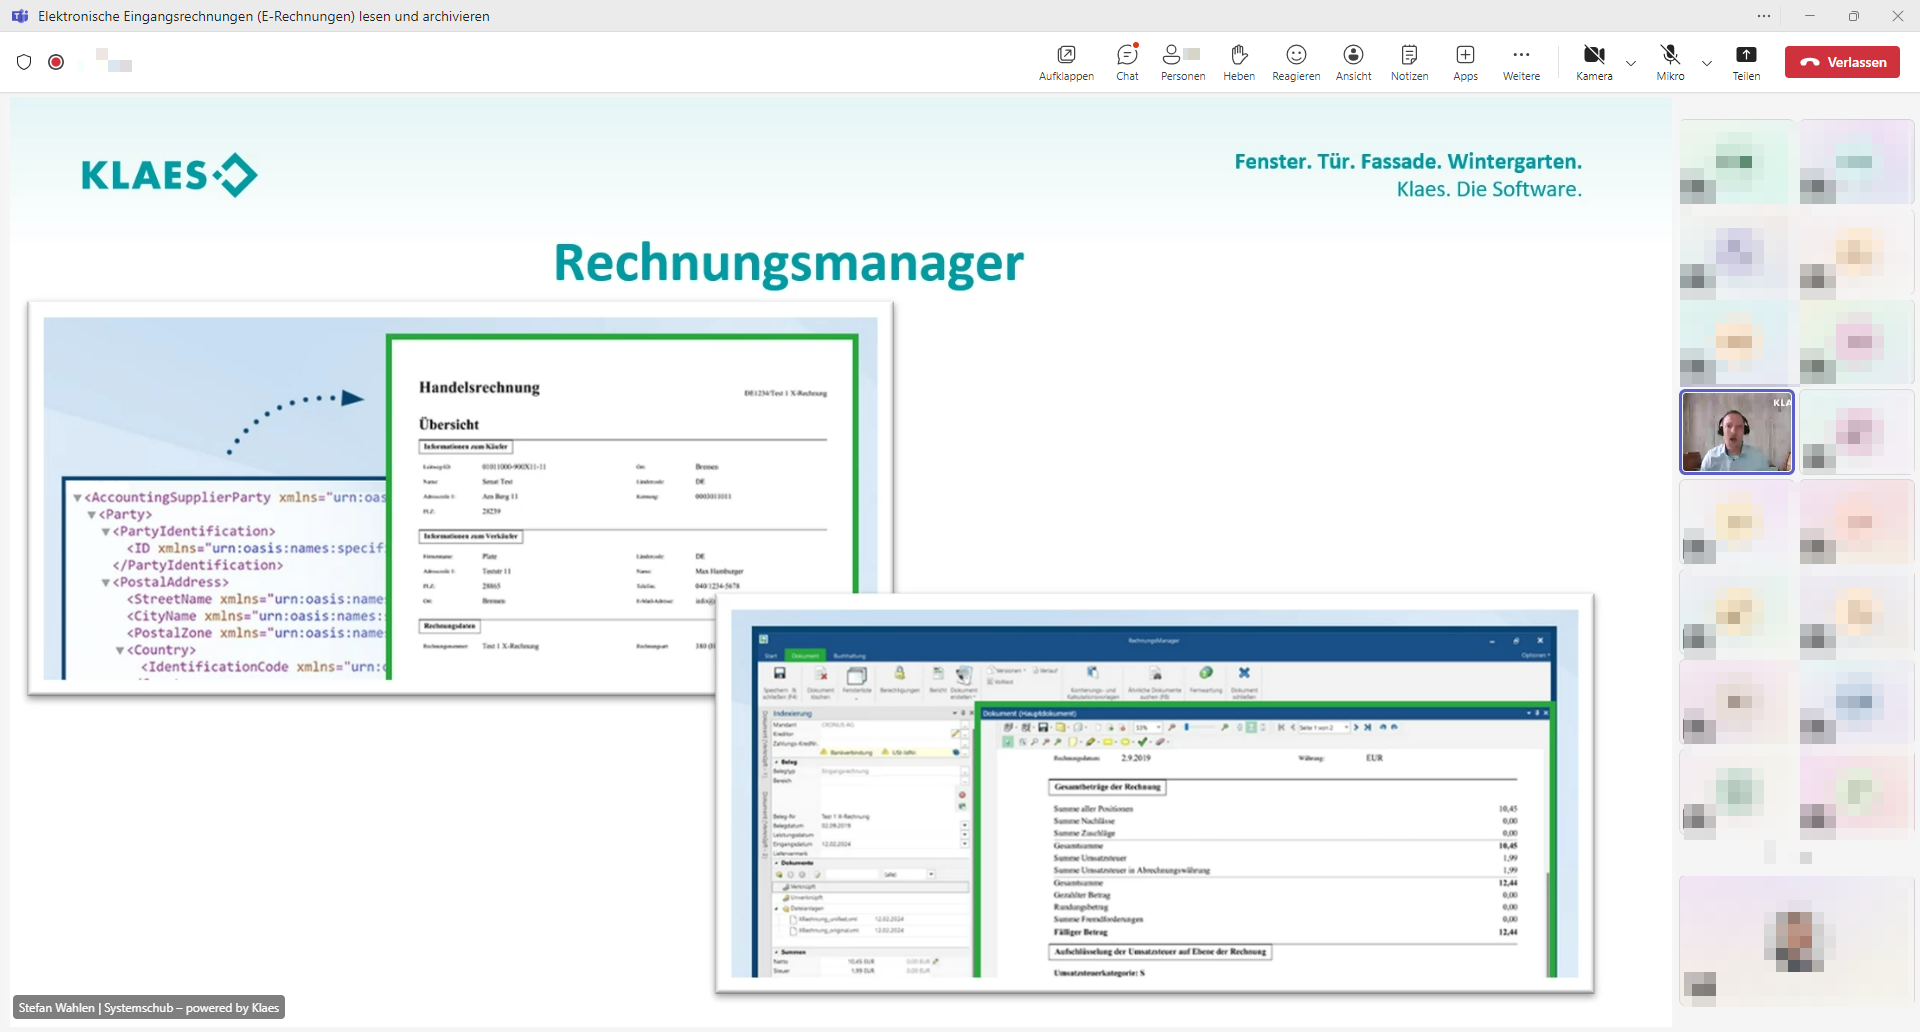Select the bottom participant video tile

[x=1797, y=941]
